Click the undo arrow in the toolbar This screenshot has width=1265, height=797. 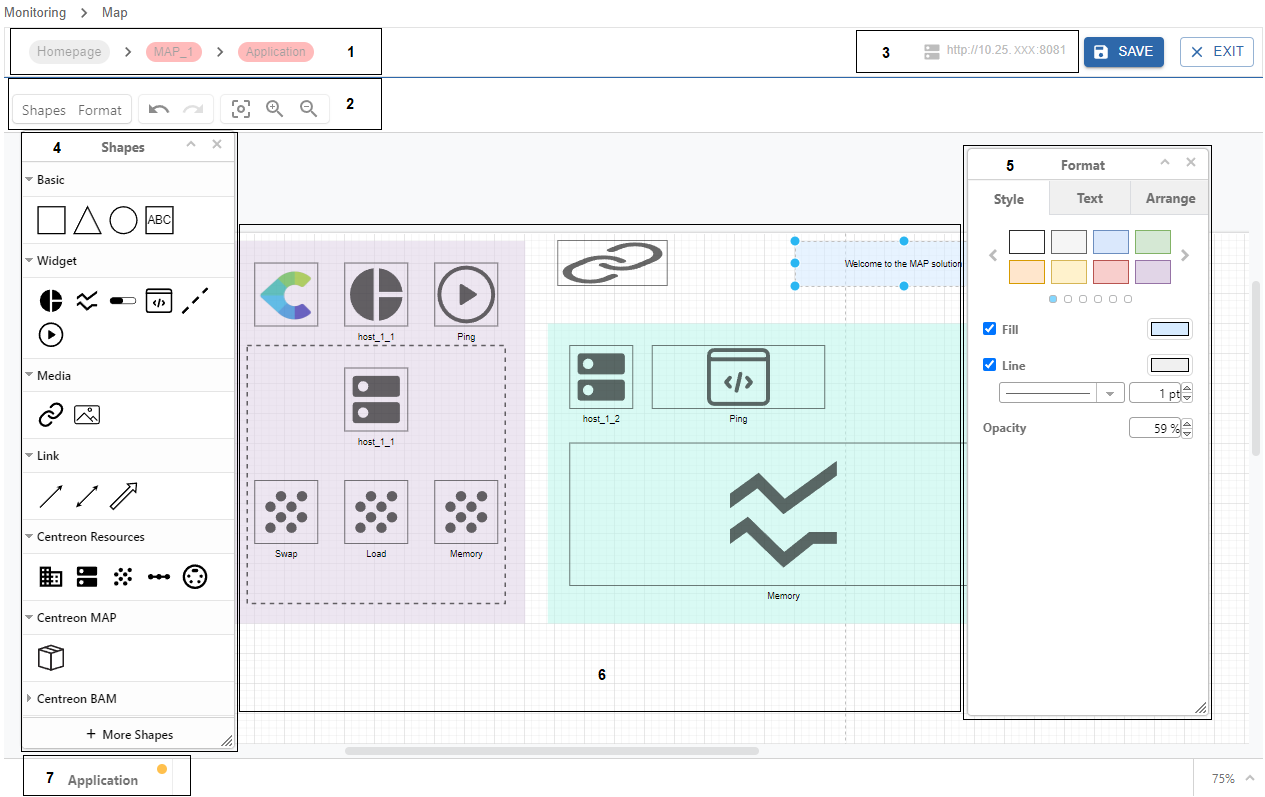[x=158, y=109]
